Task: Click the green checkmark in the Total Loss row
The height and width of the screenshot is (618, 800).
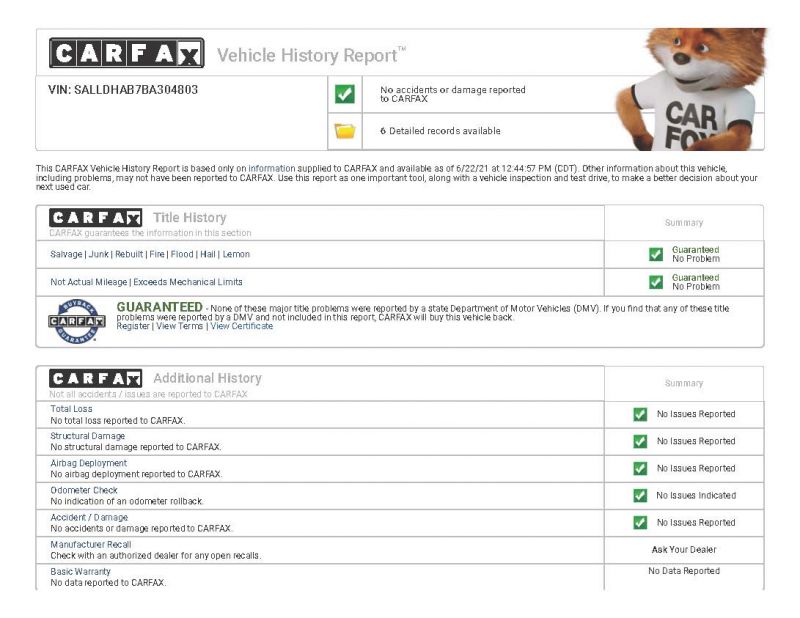Action: [640, 414]
